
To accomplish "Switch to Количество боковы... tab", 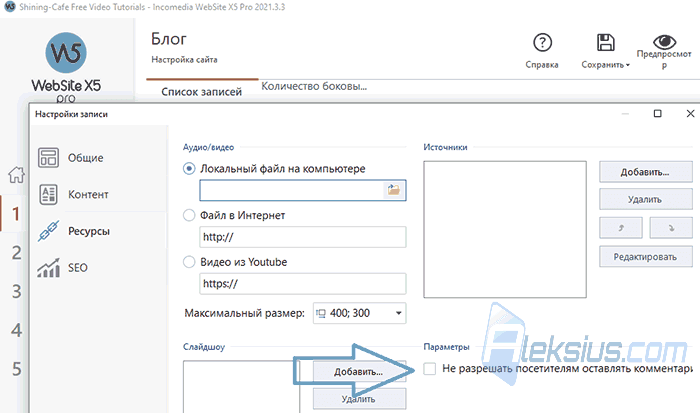I will [x=314, y=86].
